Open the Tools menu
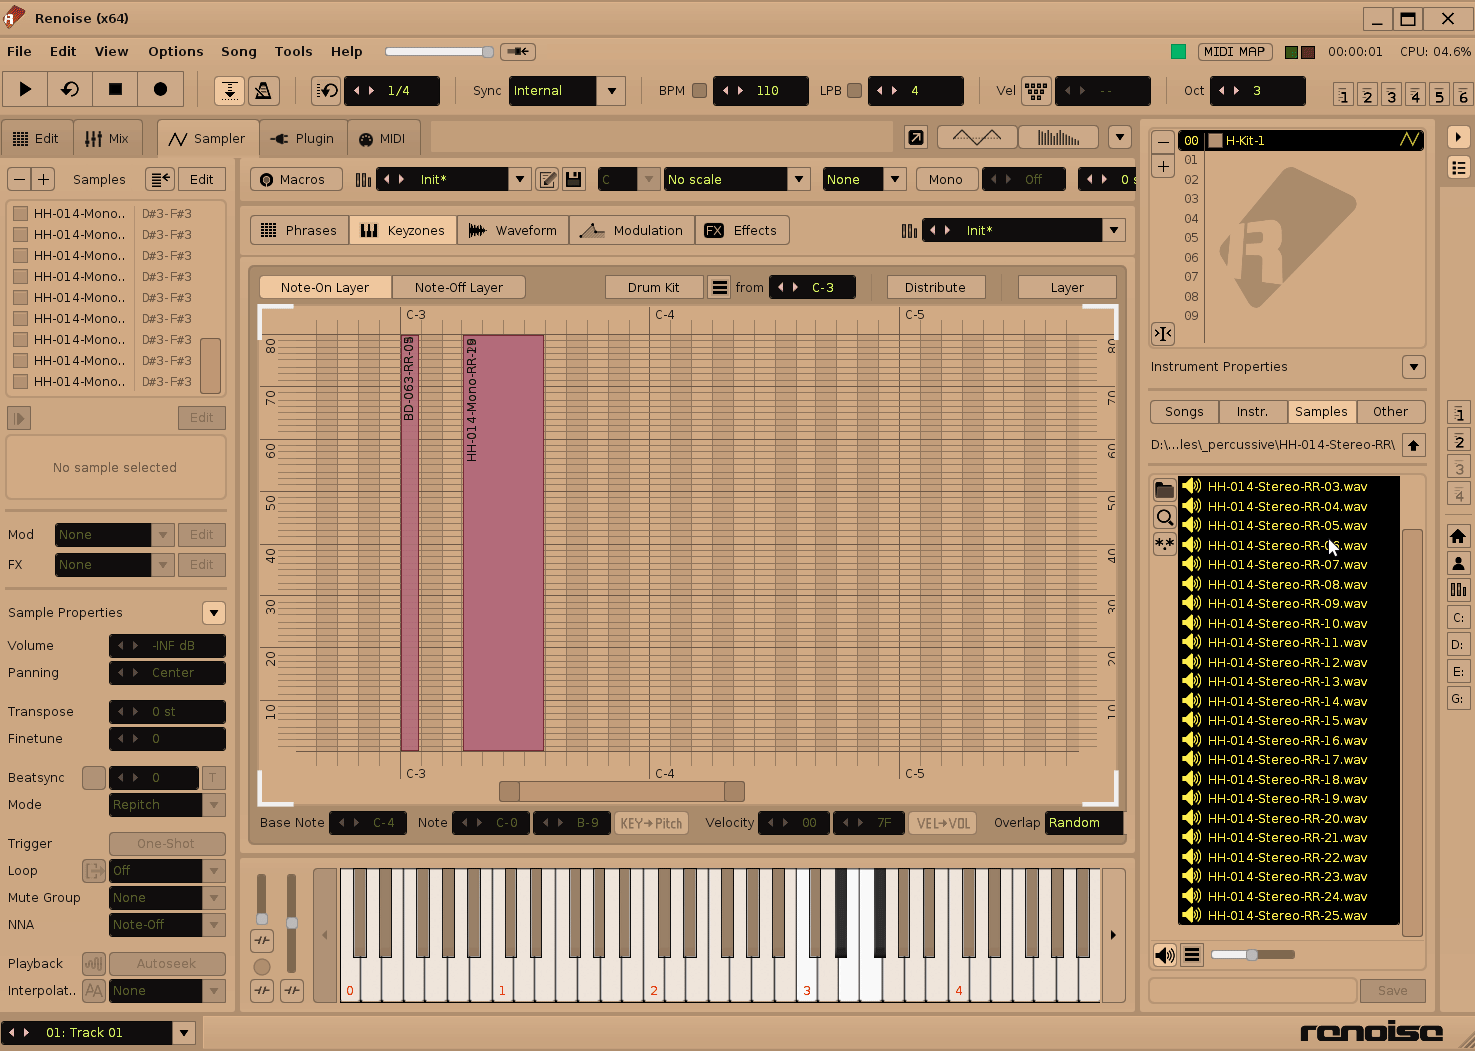Screen dimensions: 1475x1051 [x=293, y=51]
